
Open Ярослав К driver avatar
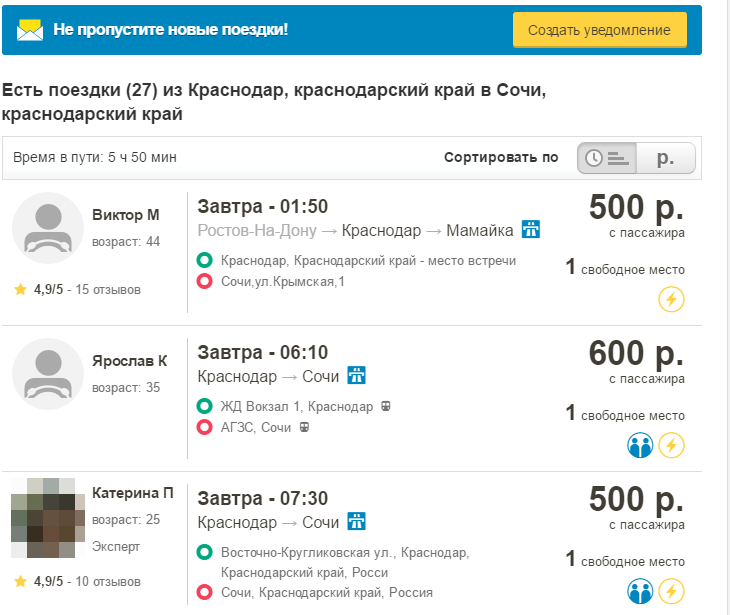pos(47,374)
